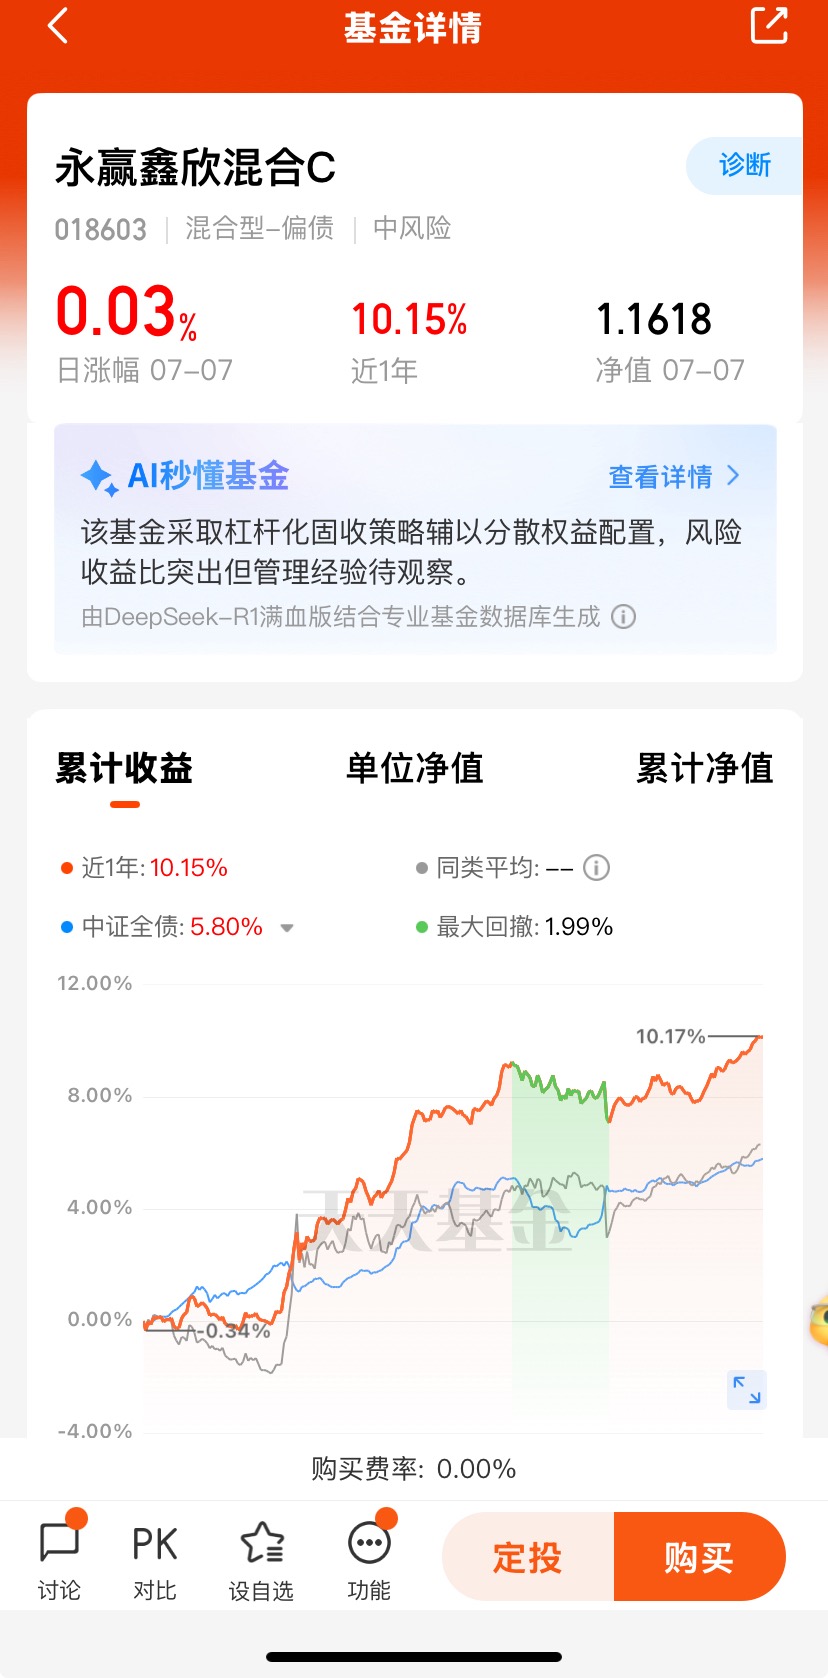The width and height of the screenshot is (828, 1678).
Task: Tap info icon beside DeepSeek disclaimer
Action: 623,616
